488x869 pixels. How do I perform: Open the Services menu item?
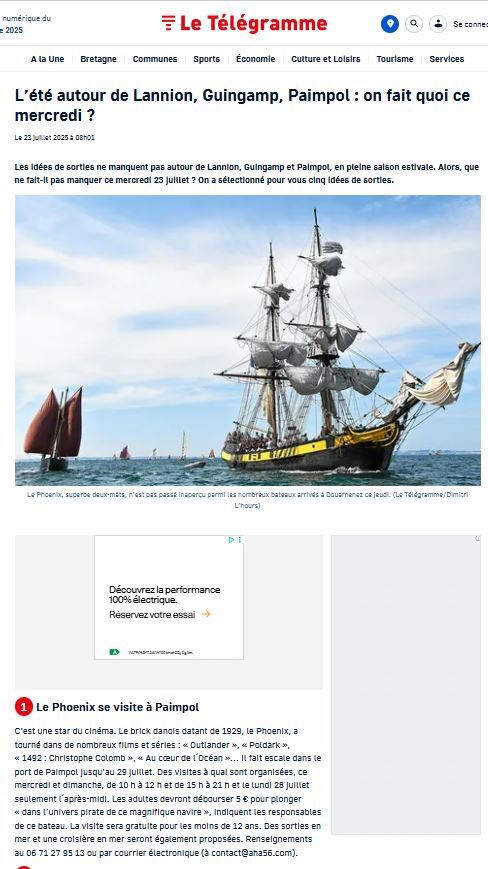447,59
